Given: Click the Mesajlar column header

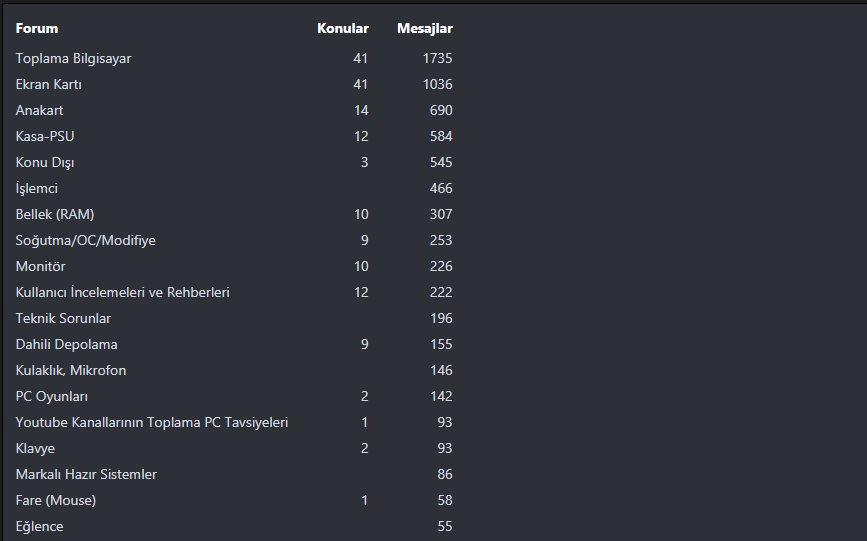Looking at the screenshot, I should tap(425, 29).
